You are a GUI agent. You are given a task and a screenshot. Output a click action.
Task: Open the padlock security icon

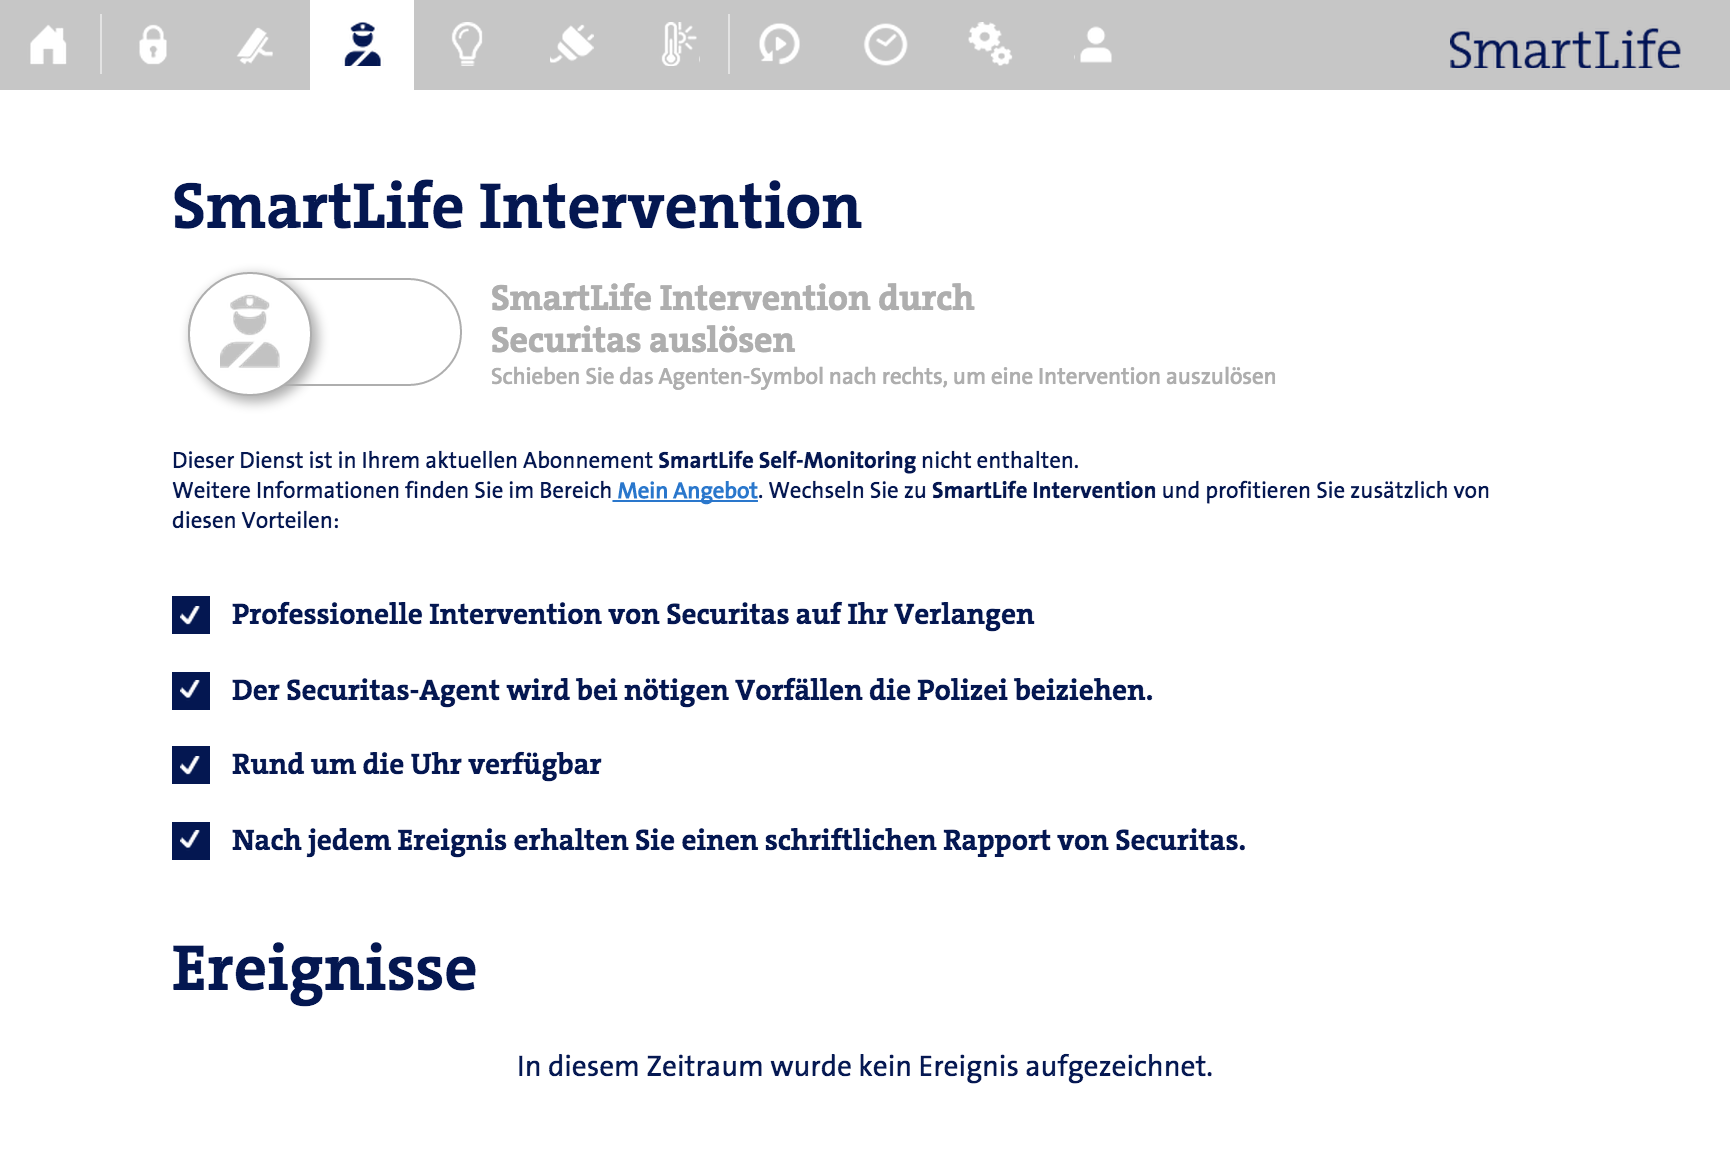[x=152, y=45]
